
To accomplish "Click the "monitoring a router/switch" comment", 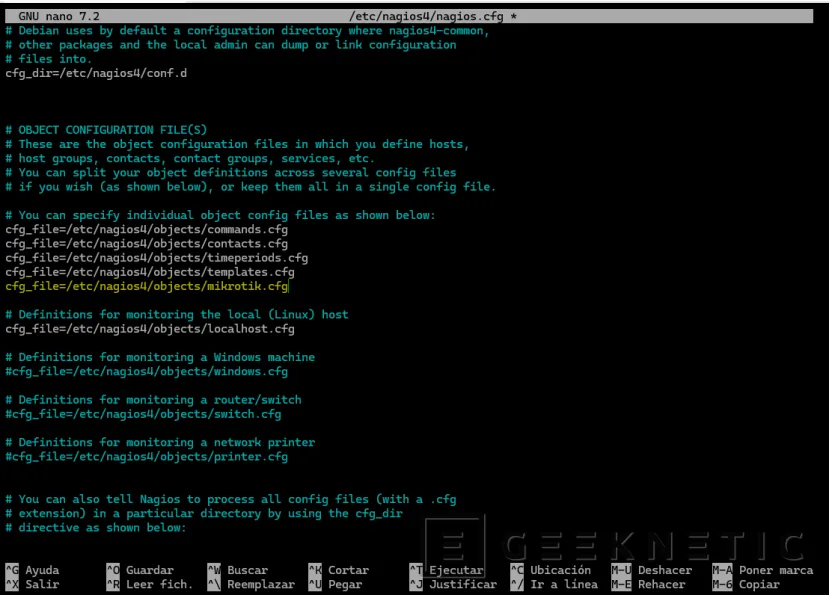I will [x=153, y=400].
